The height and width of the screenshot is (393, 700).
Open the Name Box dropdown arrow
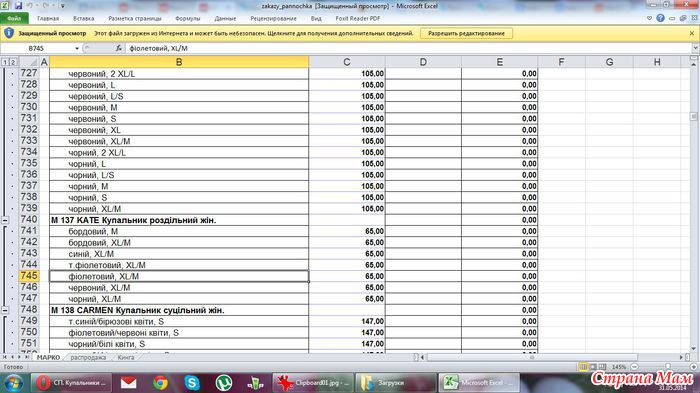[x=77, y=48]
